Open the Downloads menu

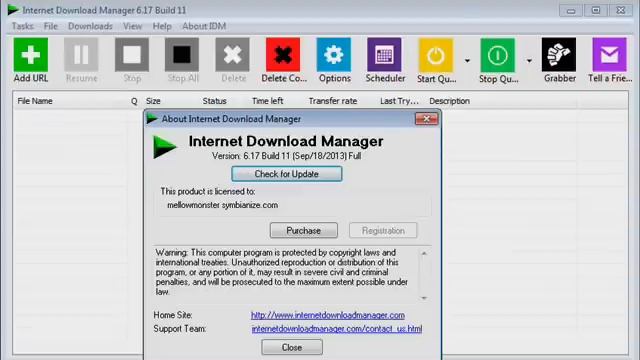coord(90,26)
